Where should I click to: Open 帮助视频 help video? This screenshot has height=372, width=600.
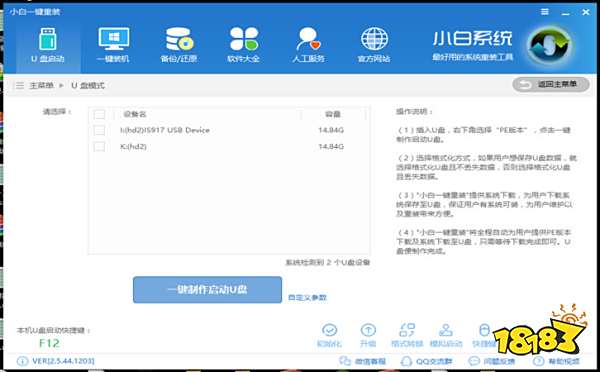[x=557, y=361]
